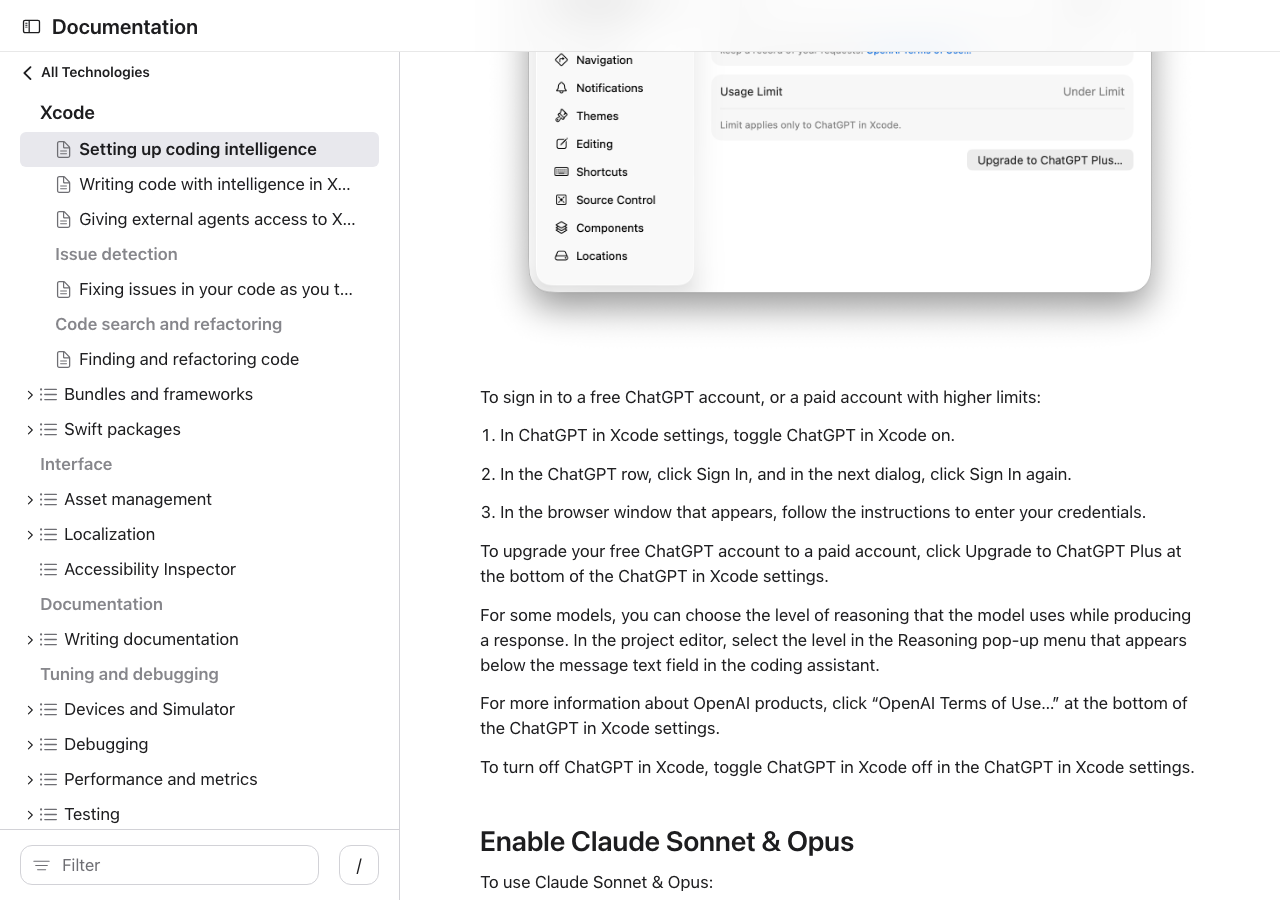Click the Source Control icon in settings screenshot
Image resolution: width=1280 pixels, height=900 pixels.
pos(561,200)
